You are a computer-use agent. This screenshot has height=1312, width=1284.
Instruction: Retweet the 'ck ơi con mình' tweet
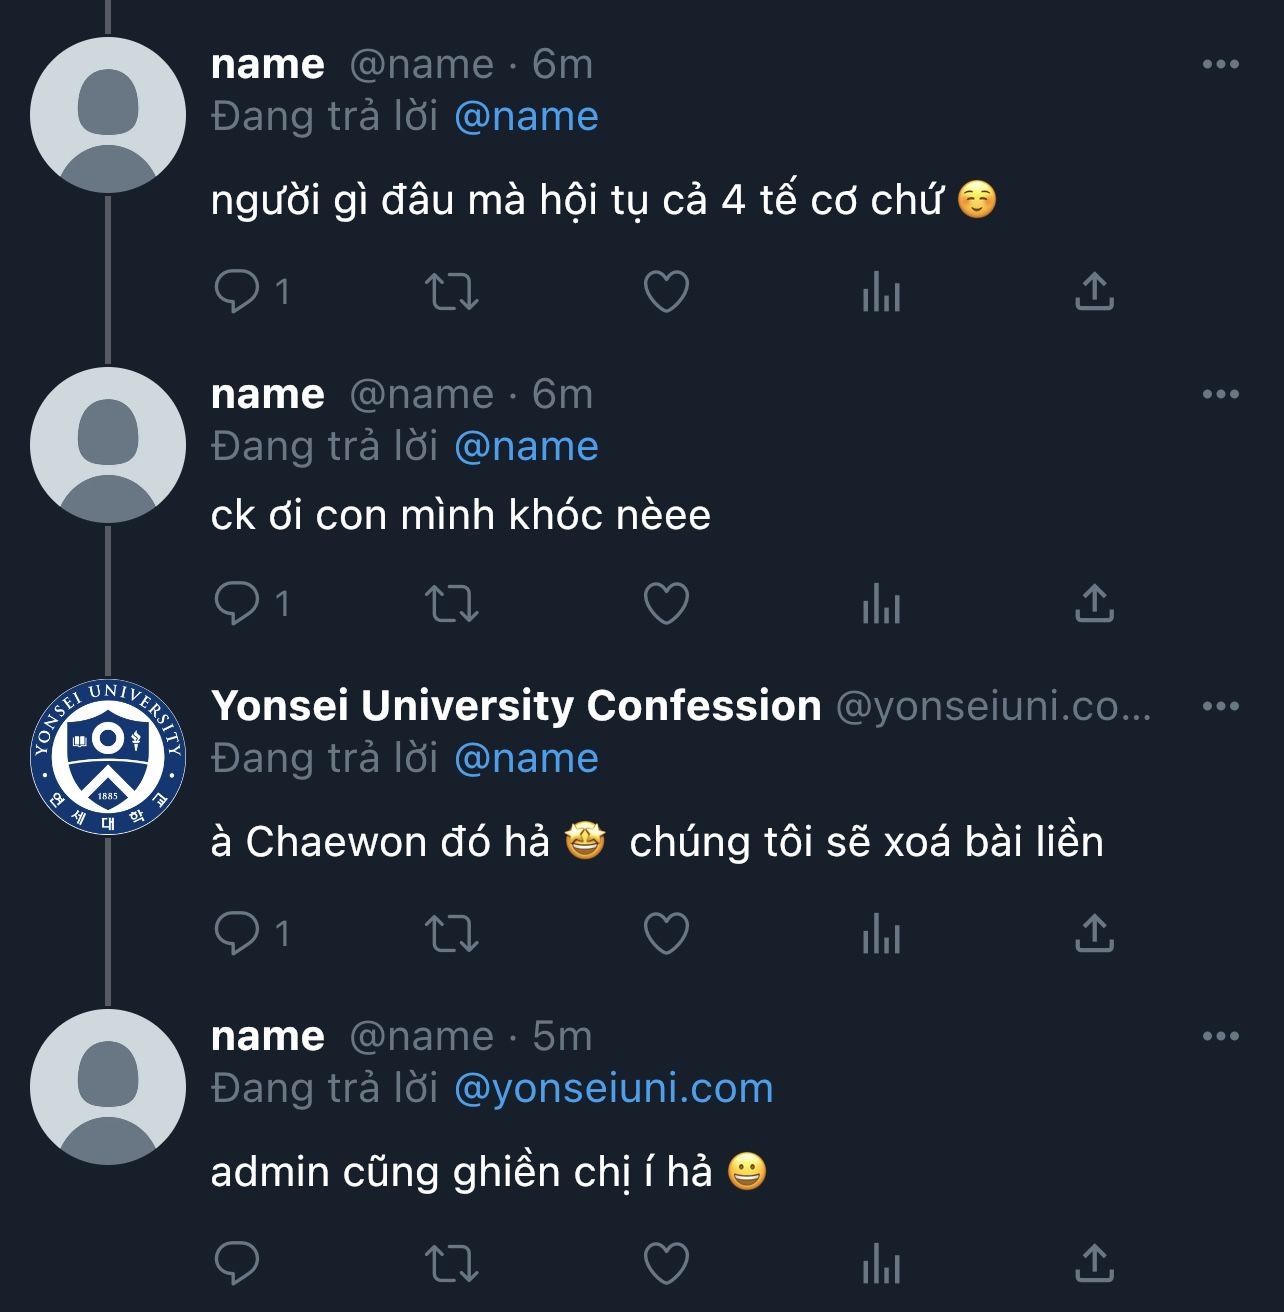pos(452,604)
